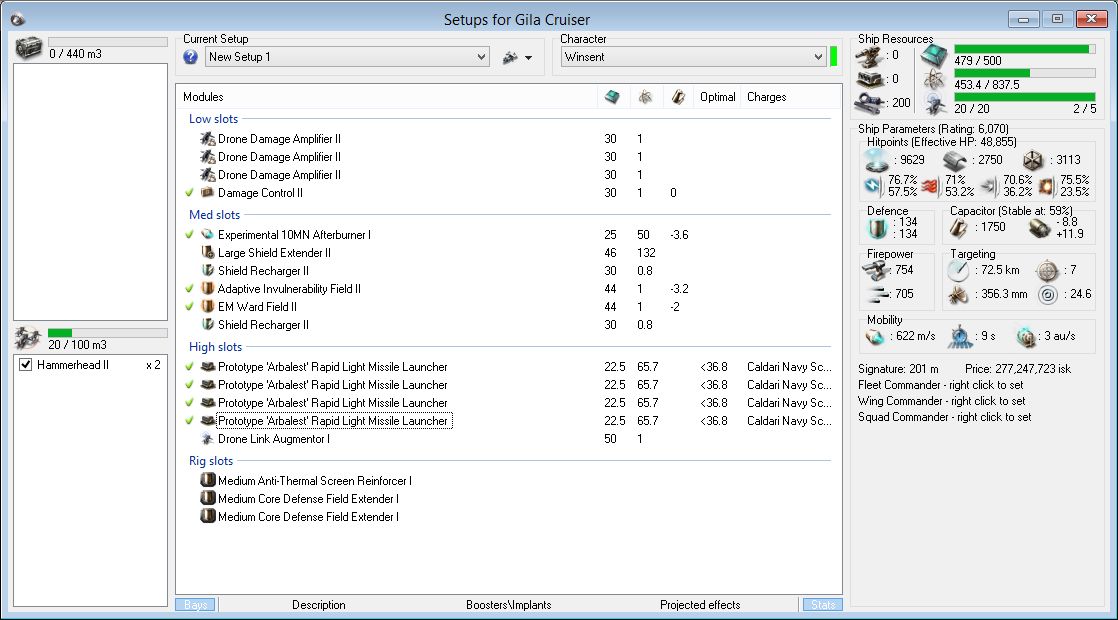Deactivate the Adaptive Invulnerability Field II checkmark
The image size is (1118, 620).
190,289
